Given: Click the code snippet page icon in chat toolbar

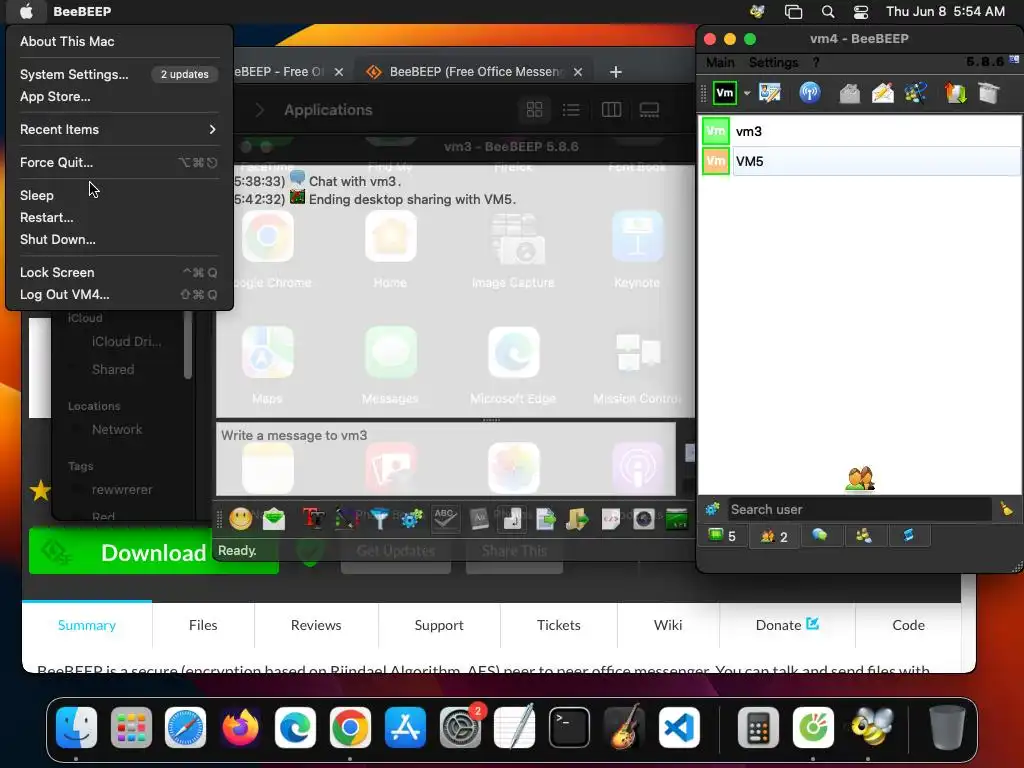Looking at the screenshot, I should (611, 519).
